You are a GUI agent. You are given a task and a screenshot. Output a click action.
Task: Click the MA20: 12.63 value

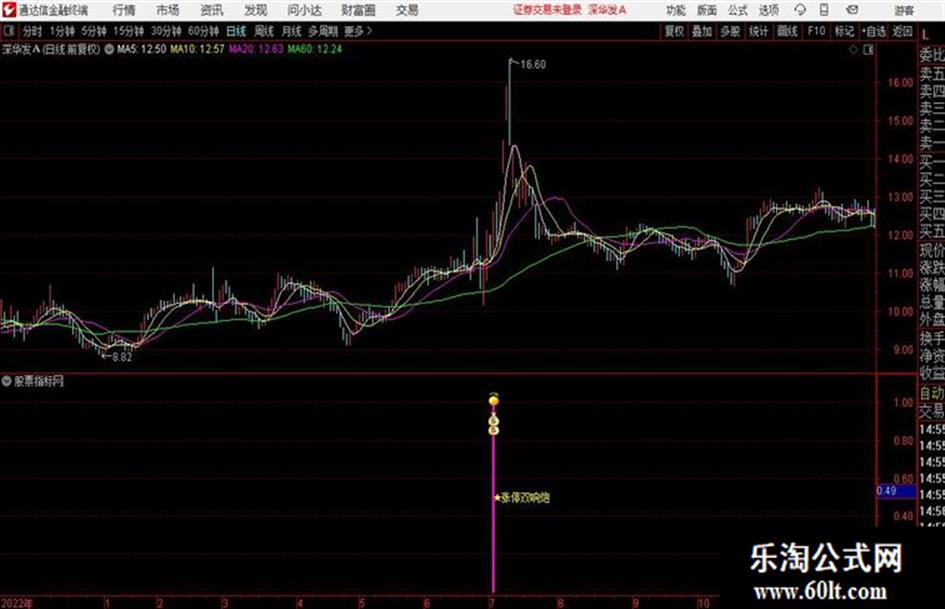coord(256,49)
